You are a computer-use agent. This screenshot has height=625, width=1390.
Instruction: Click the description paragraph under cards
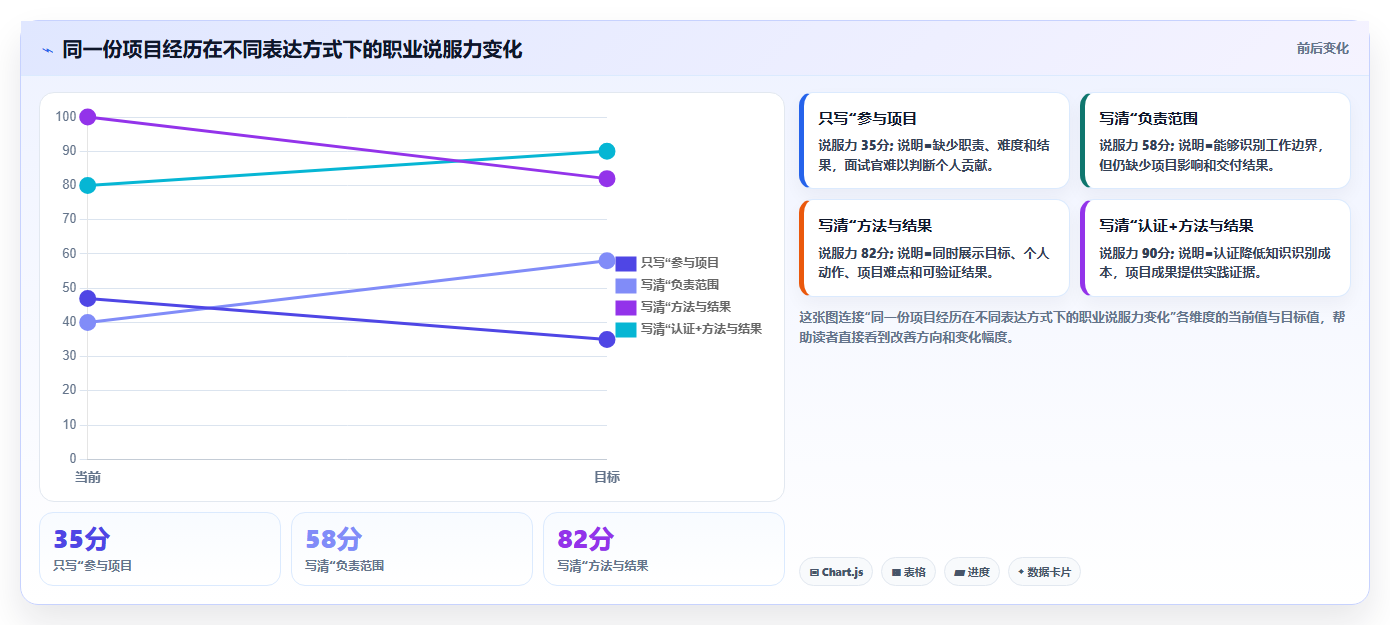coord(1072,327)
